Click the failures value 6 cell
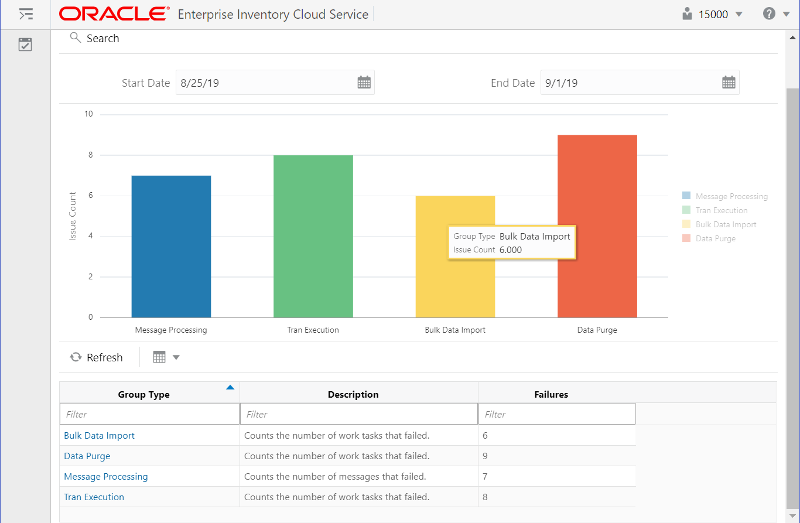The height and width of the screenshot is (523, 800). point(557,436)
